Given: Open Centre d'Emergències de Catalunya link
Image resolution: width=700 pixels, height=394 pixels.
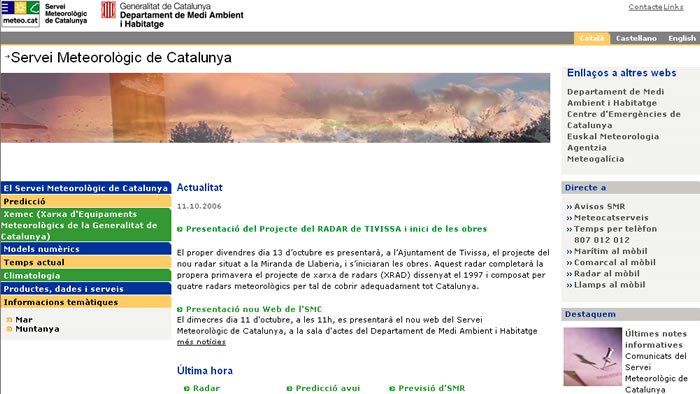Looking at the screenshot, I should pos(624,120).
